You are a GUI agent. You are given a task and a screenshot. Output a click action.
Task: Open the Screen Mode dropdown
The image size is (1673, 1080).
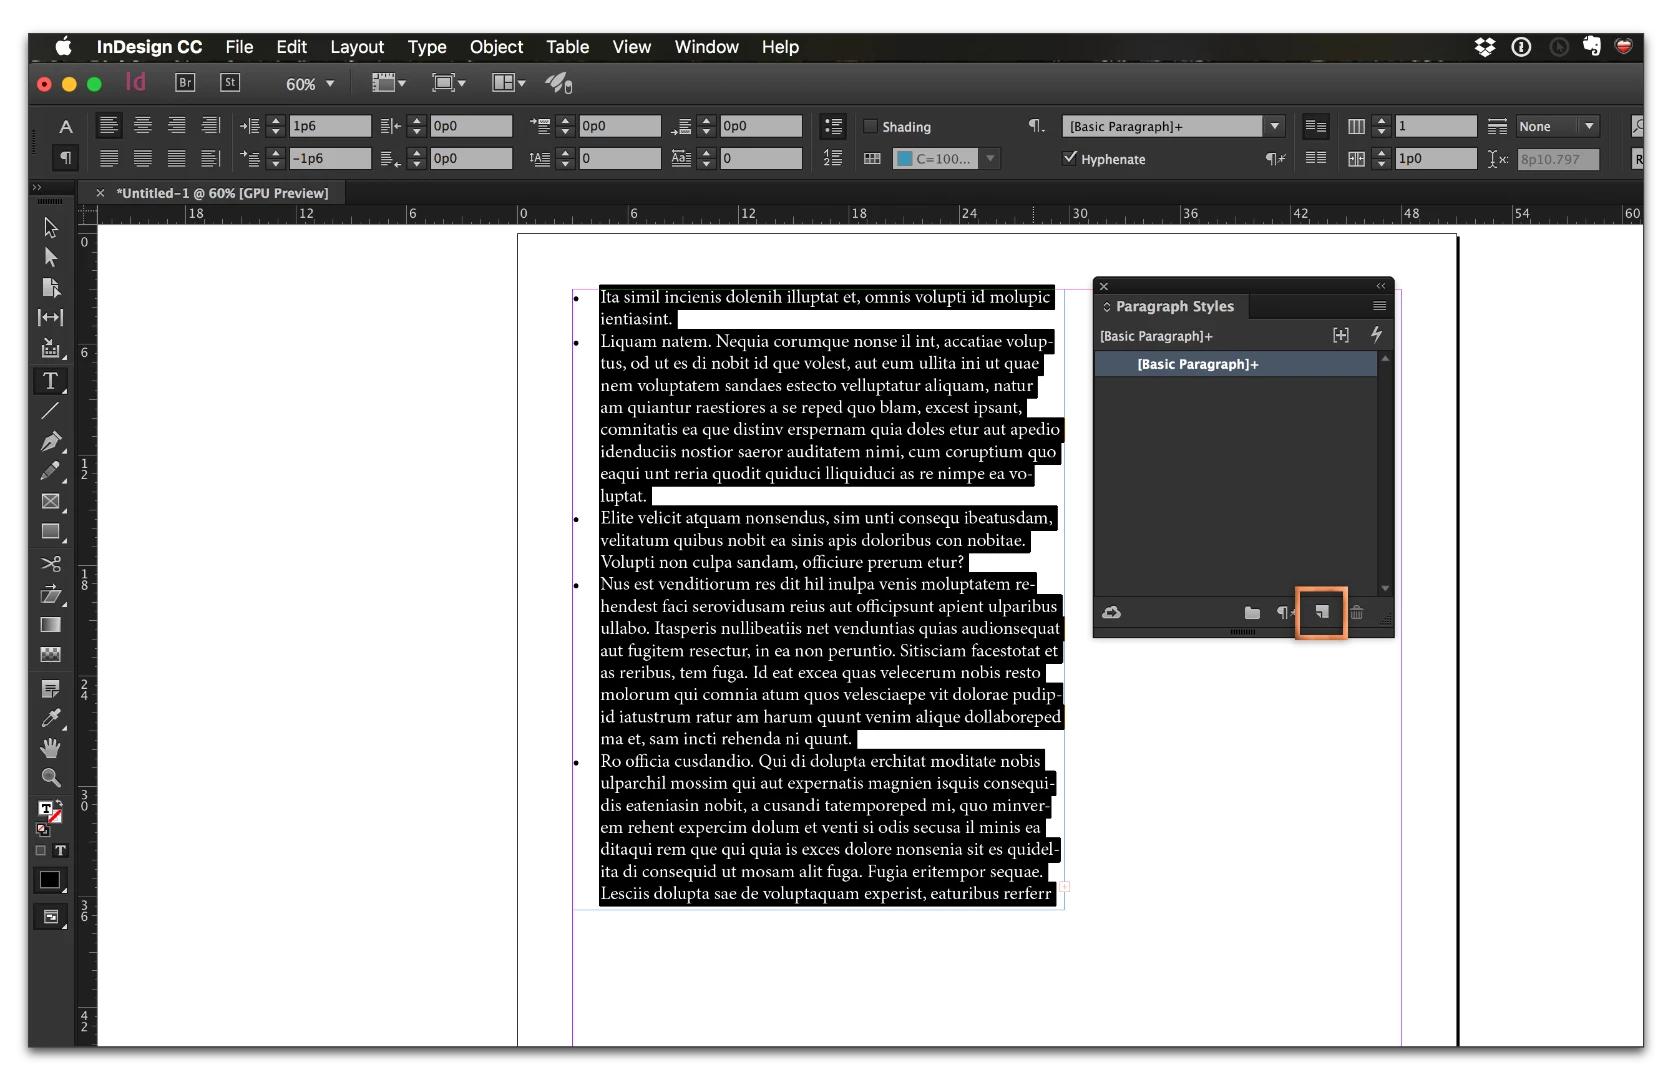(x=448, y=83)
